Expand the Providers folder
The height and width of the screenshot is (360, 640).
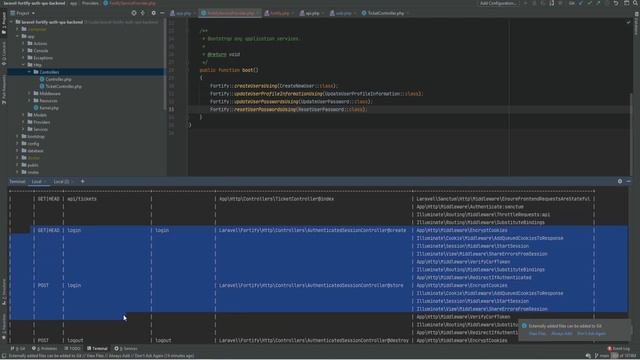[23, 122]
